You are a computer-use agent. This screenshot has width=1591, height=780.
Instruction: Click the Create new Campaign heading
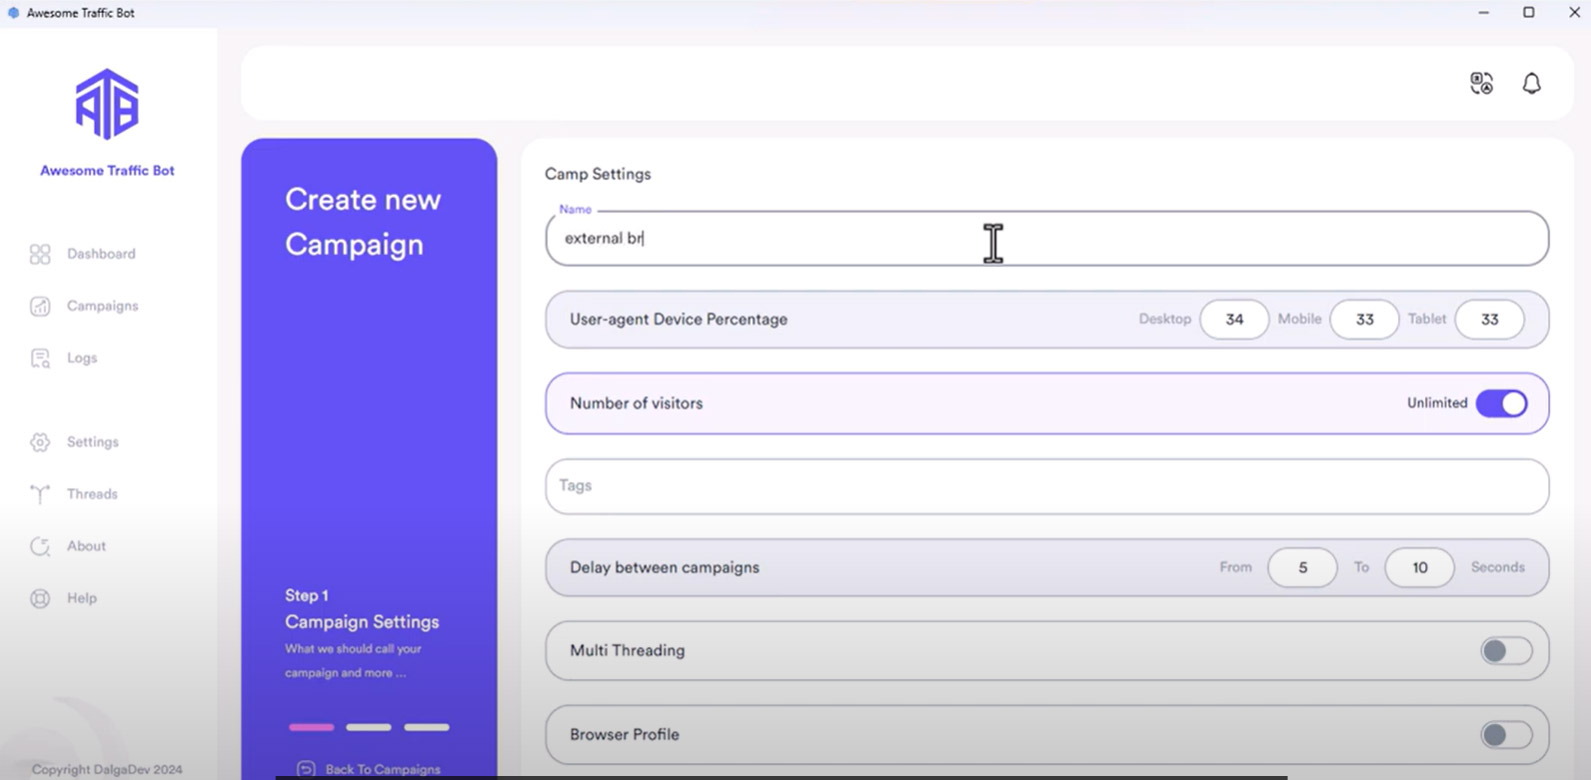tap(363, 222)
